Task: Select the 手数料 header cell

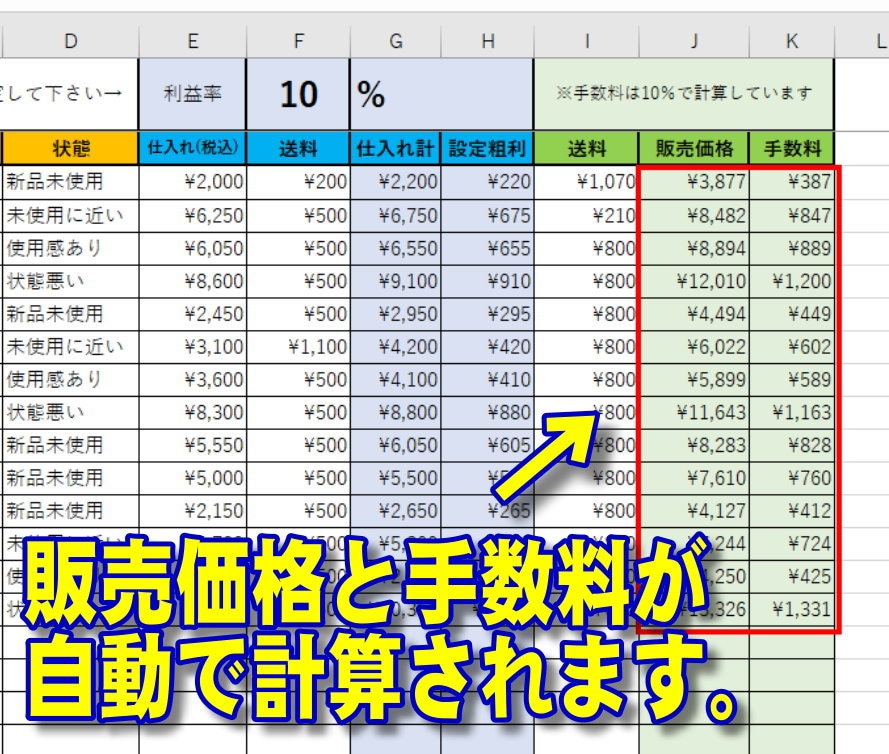Action: (x=792, y=149)
